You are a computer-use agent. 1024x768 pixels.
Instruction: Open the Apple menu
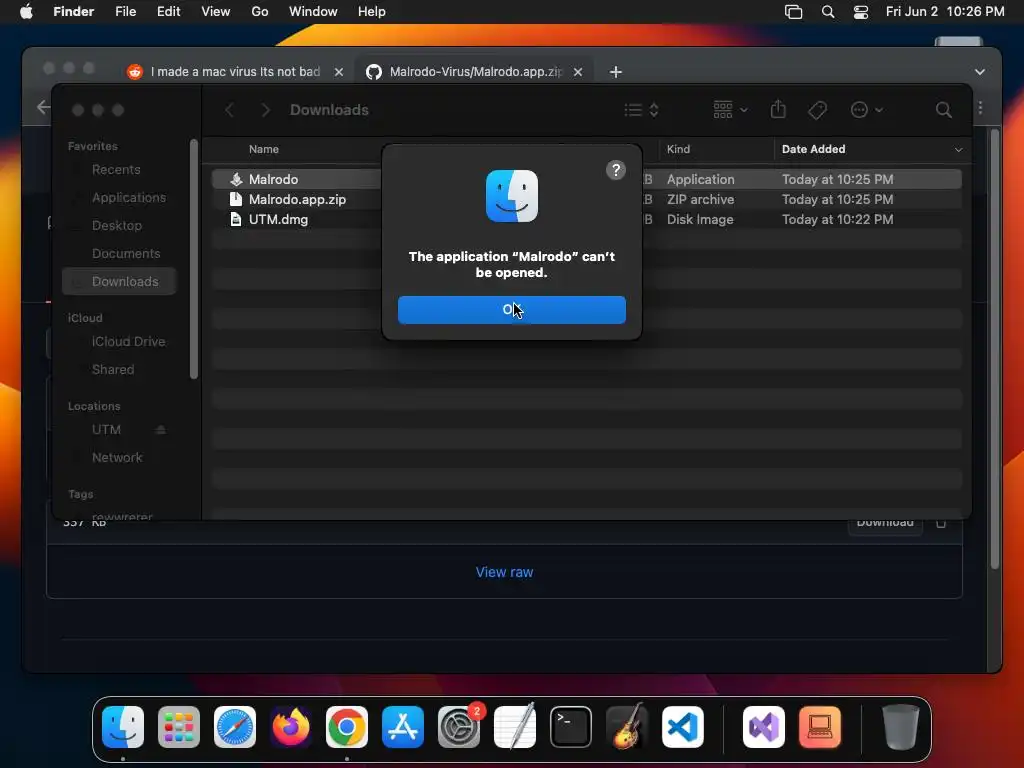(x=26, y=12)
